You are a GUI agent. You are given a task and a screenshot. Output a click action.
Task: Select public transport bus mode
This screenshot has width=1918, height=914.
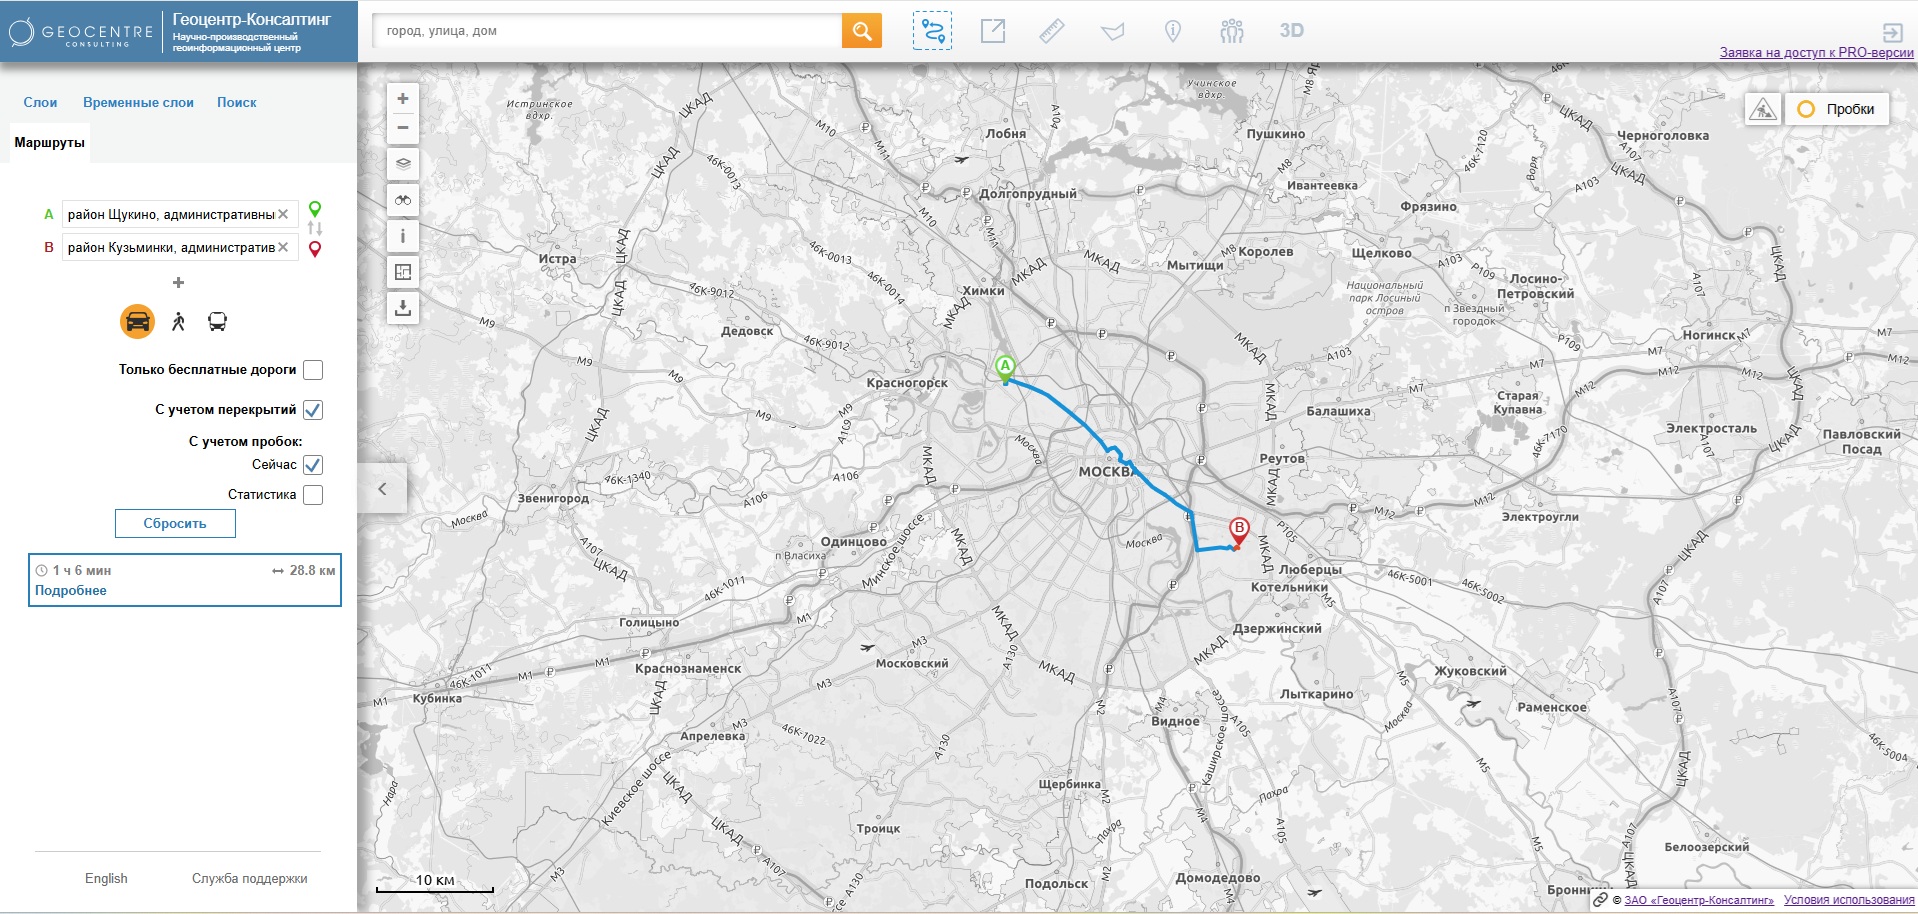pyautogui.click(x=217, y=322)
